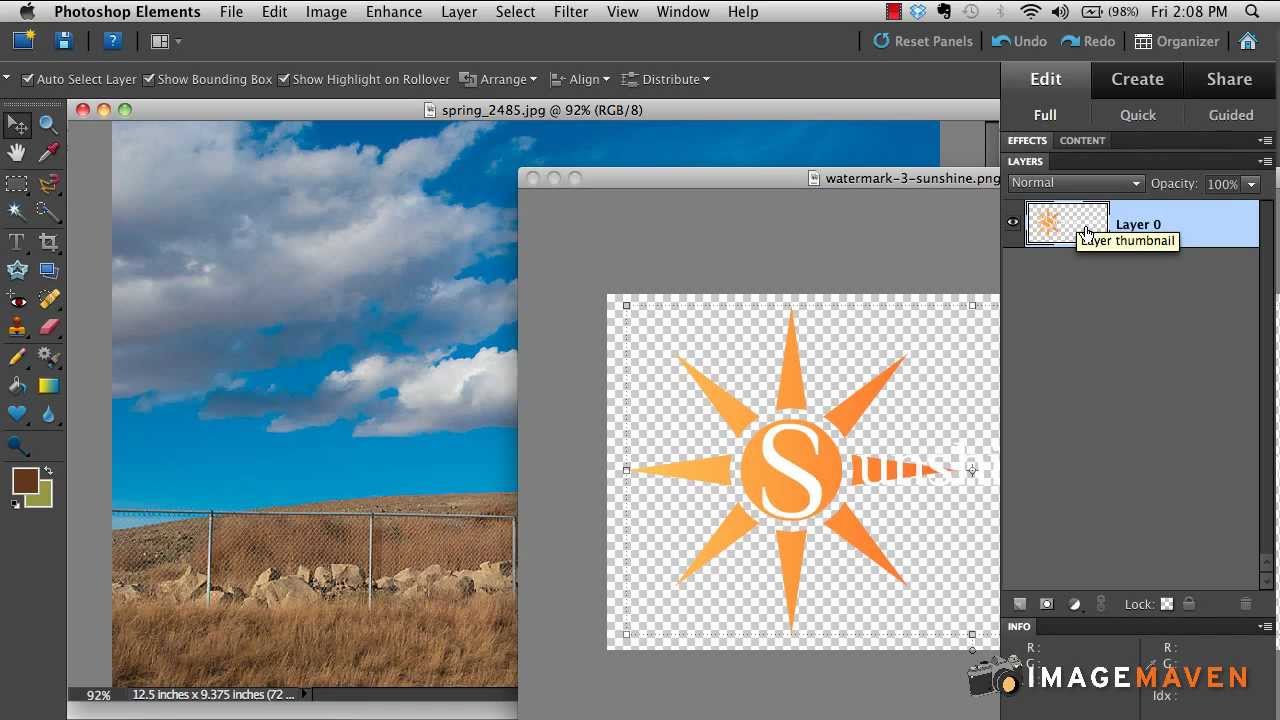
Task: Toggle lock all padlock icon
Action: point(1189,604)
